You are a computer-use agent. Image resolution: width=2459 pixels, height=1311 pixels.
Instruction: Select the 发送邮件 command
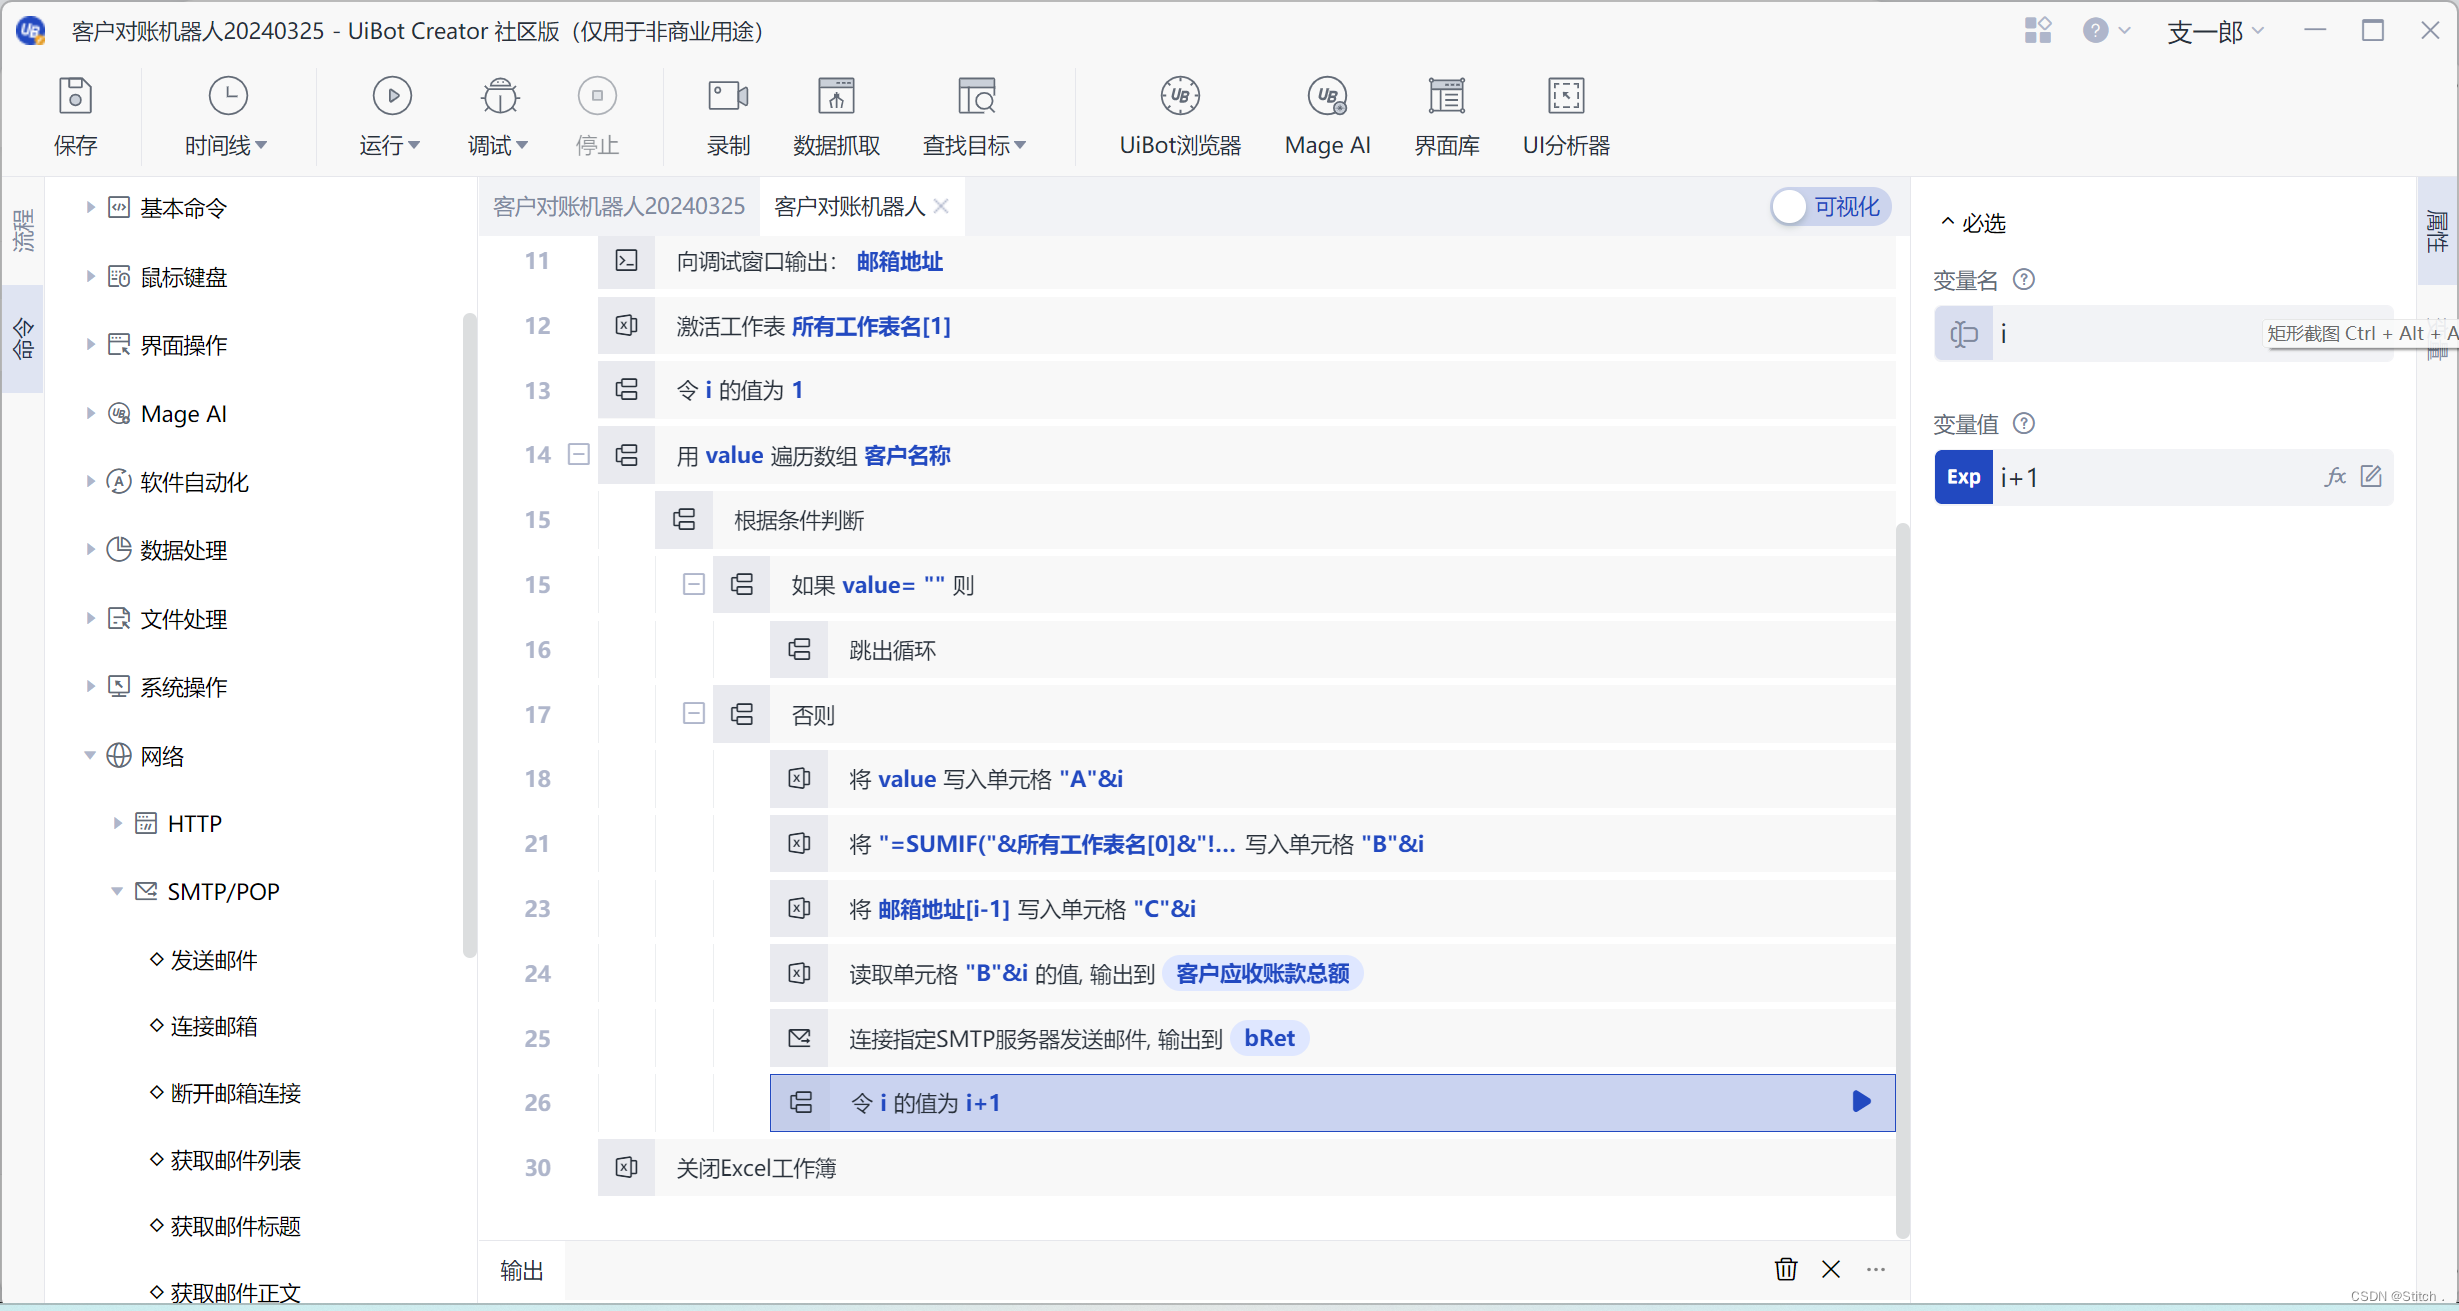214,960
